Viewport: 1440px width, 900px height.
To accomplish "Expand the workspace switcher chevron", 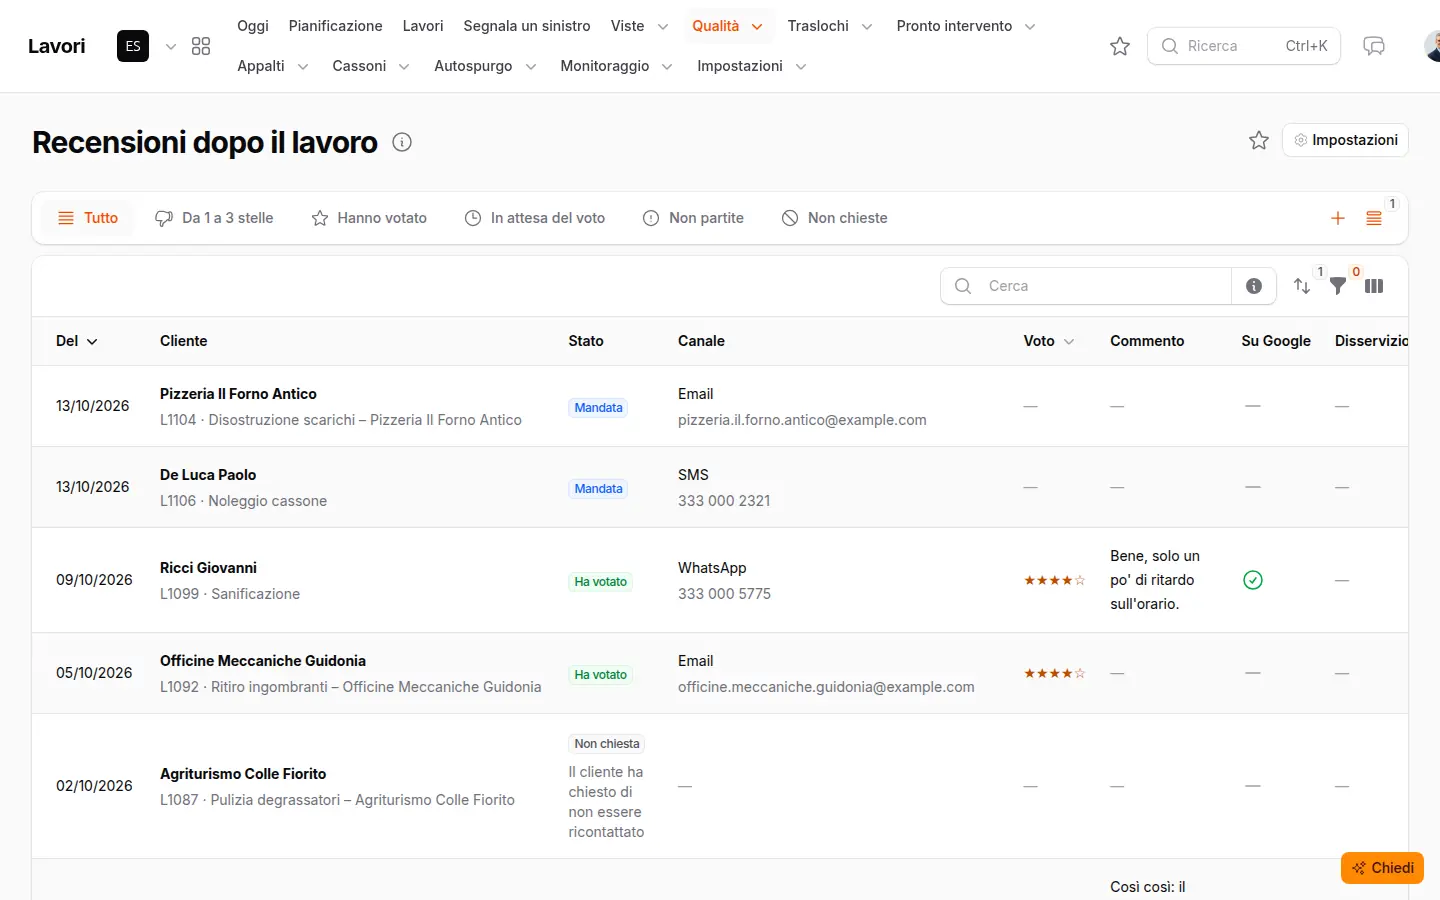I will pos(171,46).
